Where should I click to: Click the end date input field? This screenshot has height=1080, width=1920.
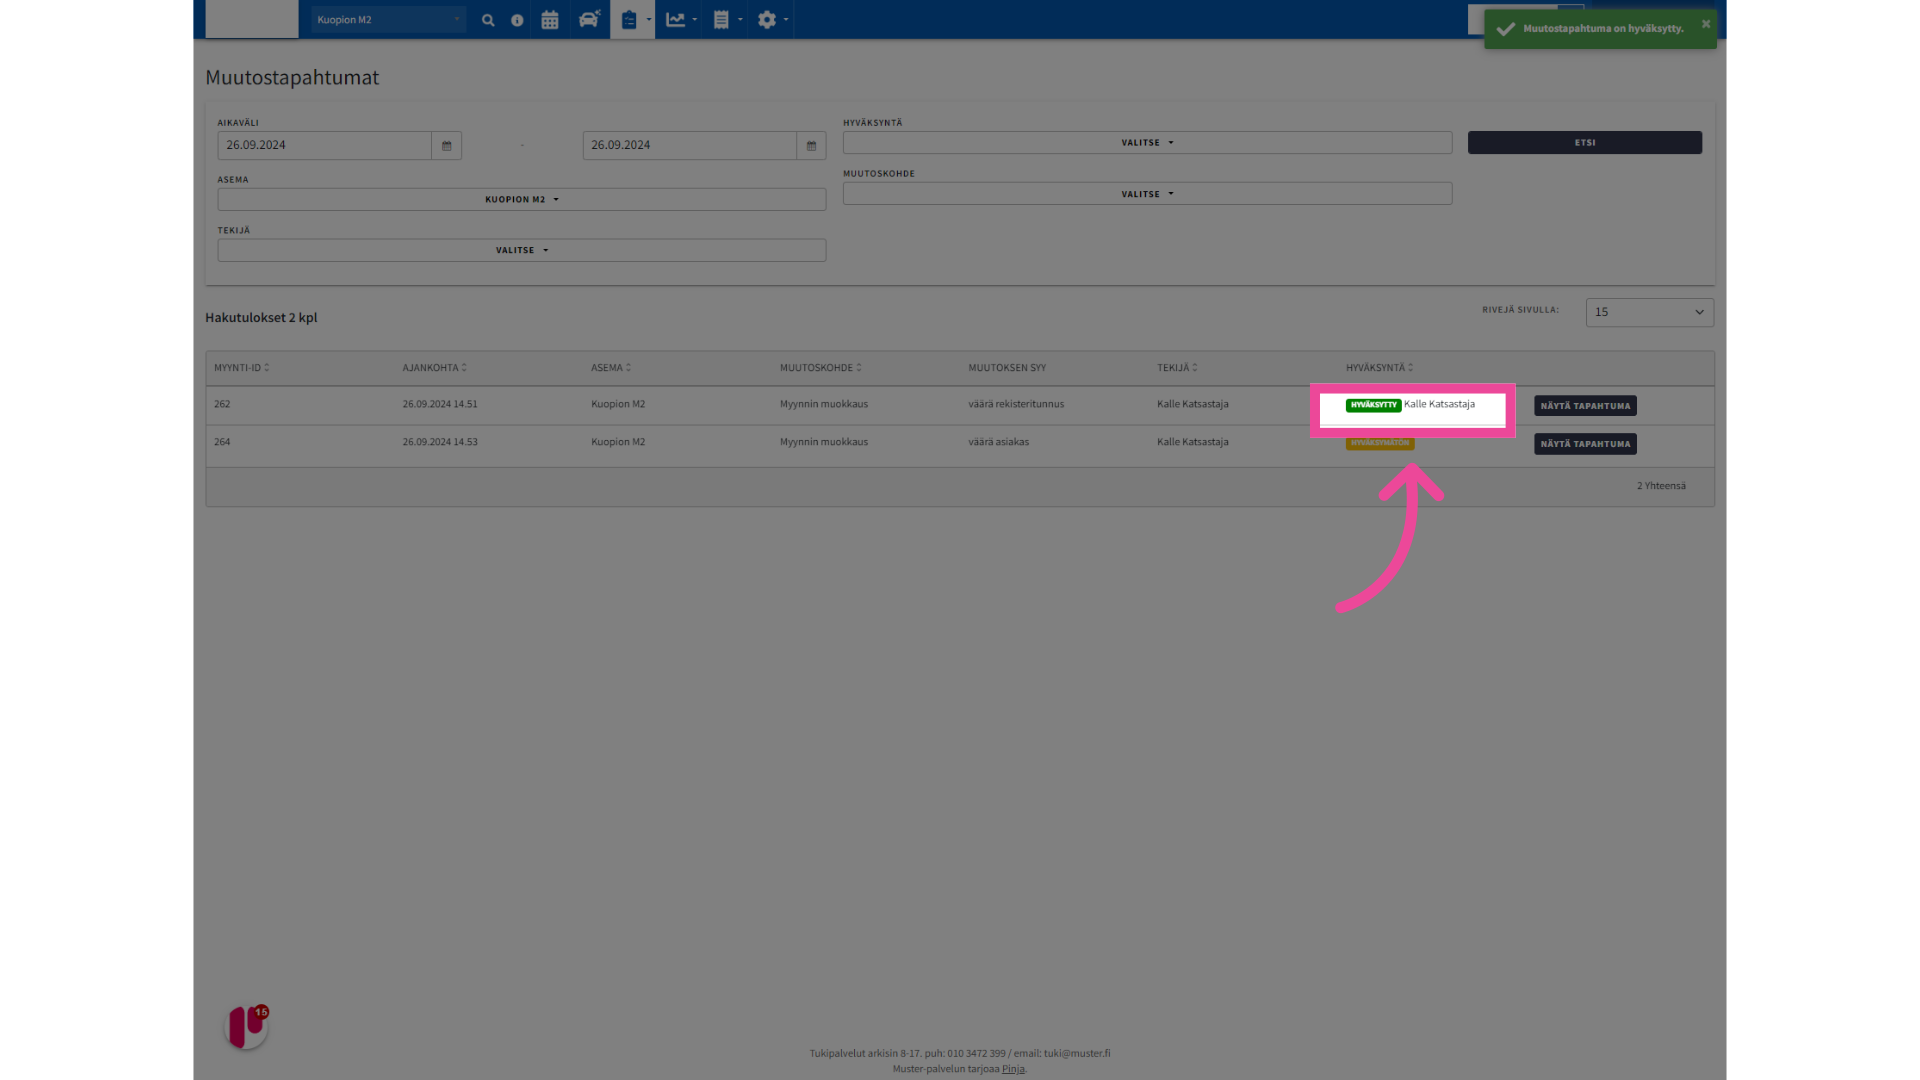689,146
